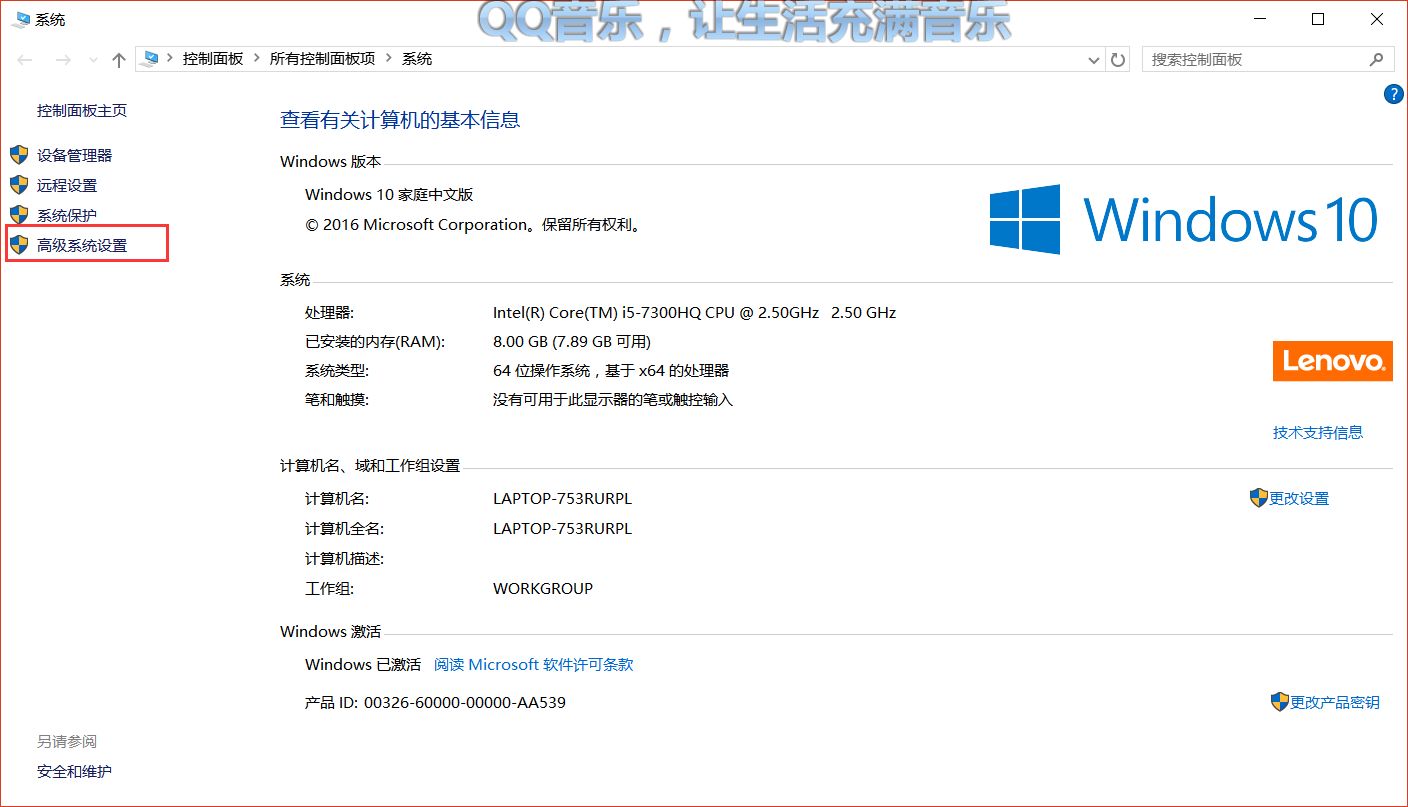Click shield icon beside 高级系统设置
The width and height of the screenshot is (1408, 807).
[19, 245]
